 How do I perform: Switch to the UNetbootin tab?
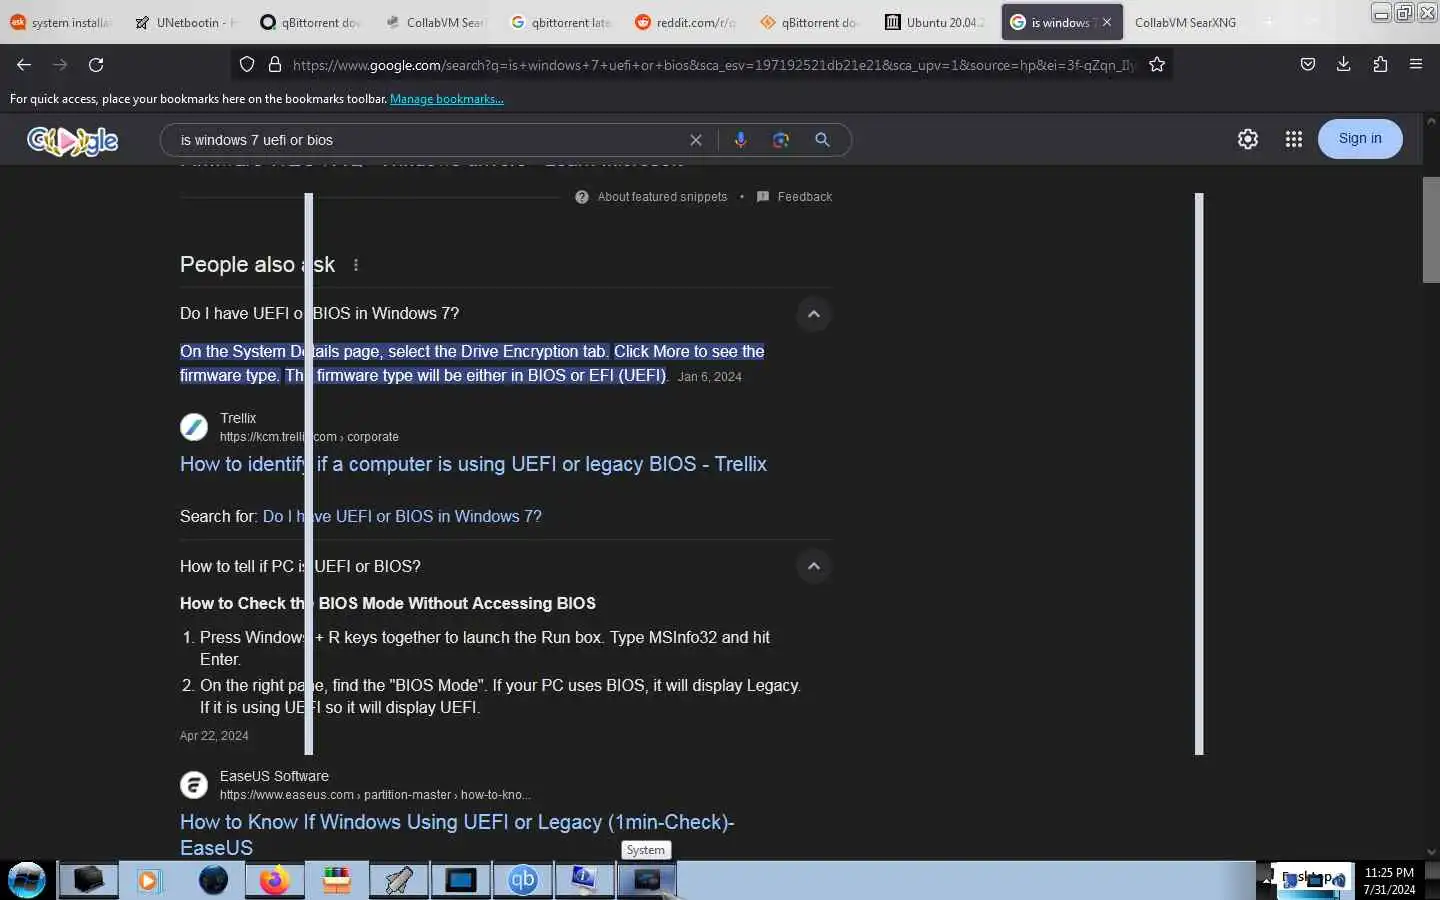(186, 22)
